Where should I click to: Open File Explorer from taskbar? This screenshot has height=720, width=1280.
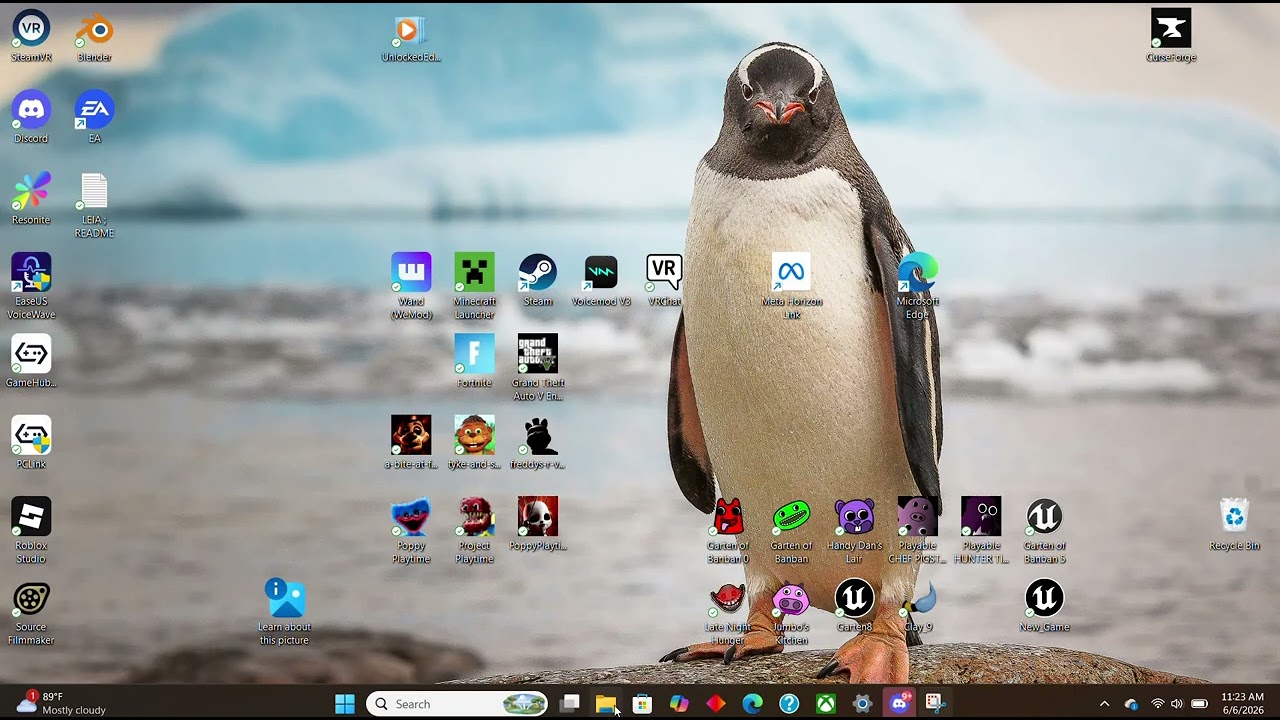click(606, 704)
